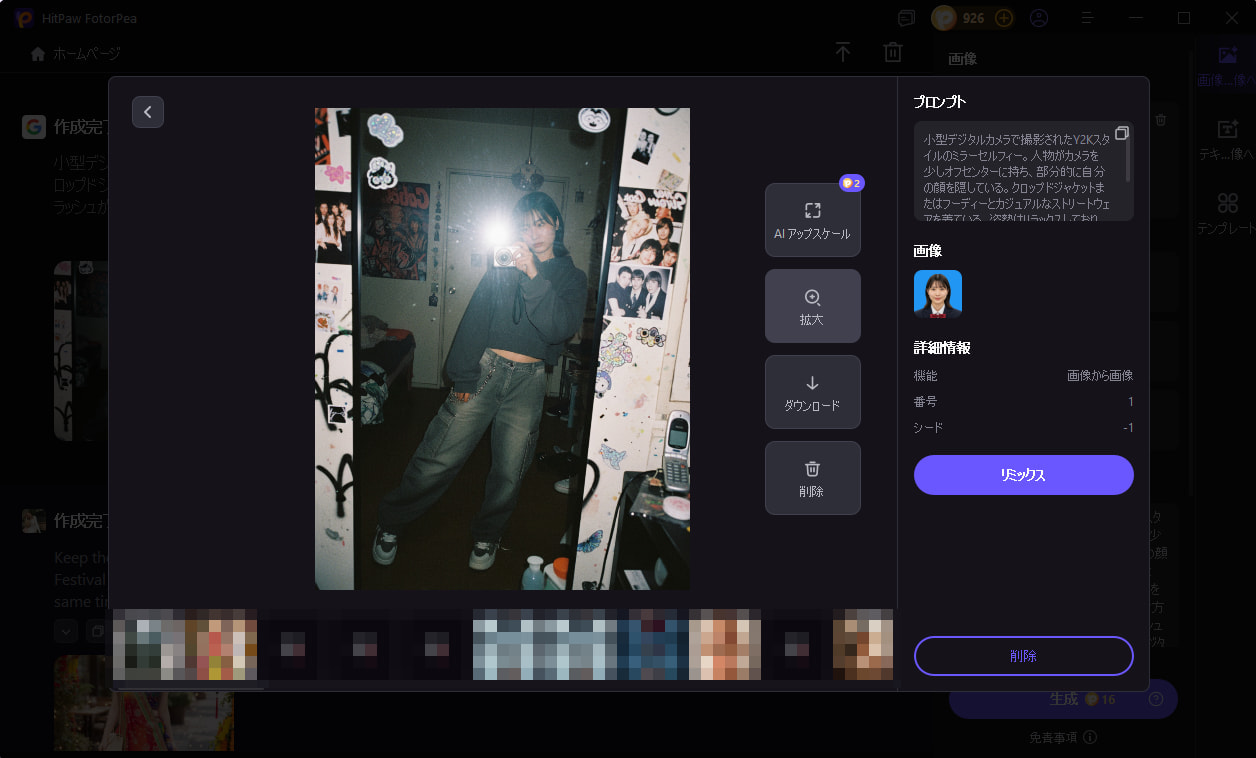The width and height of the screenshot is (1256, 758).
Task: Click the ダウンロード download icon
Action: click(812, 382)
